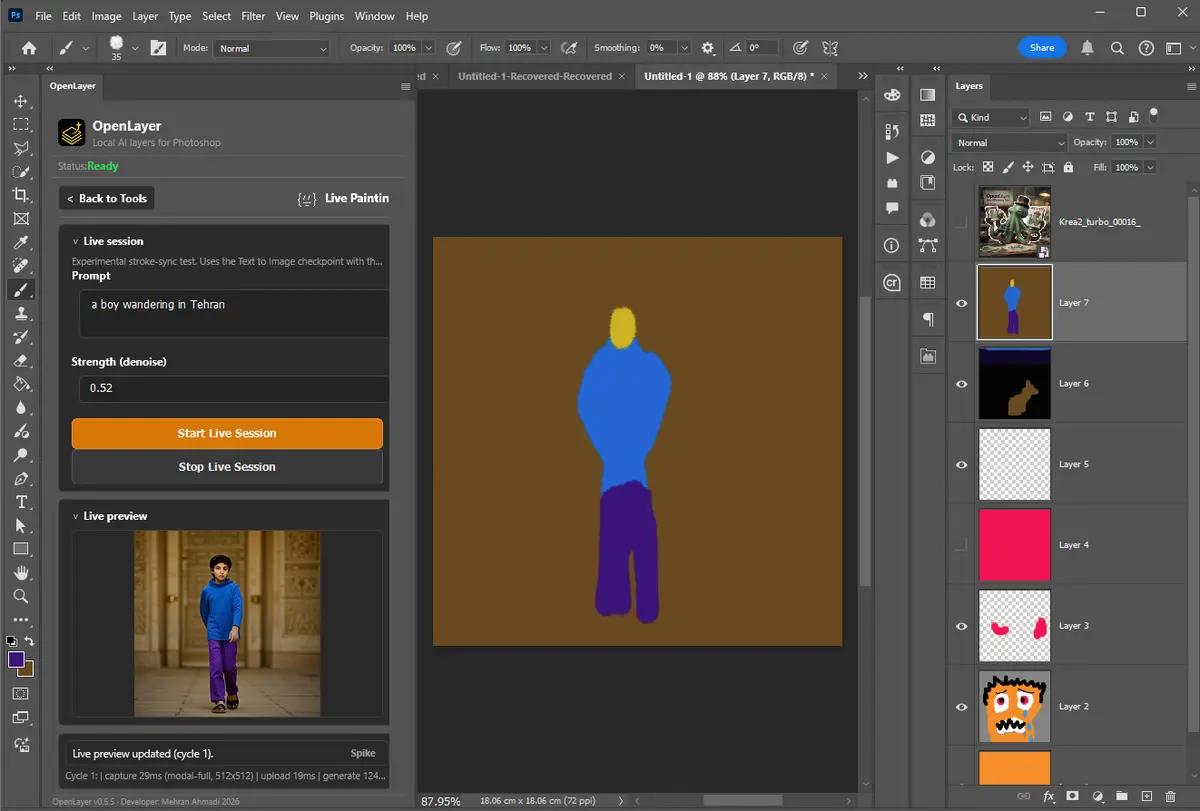Click the foreground purple color swatch

click(x=17, y=660)
